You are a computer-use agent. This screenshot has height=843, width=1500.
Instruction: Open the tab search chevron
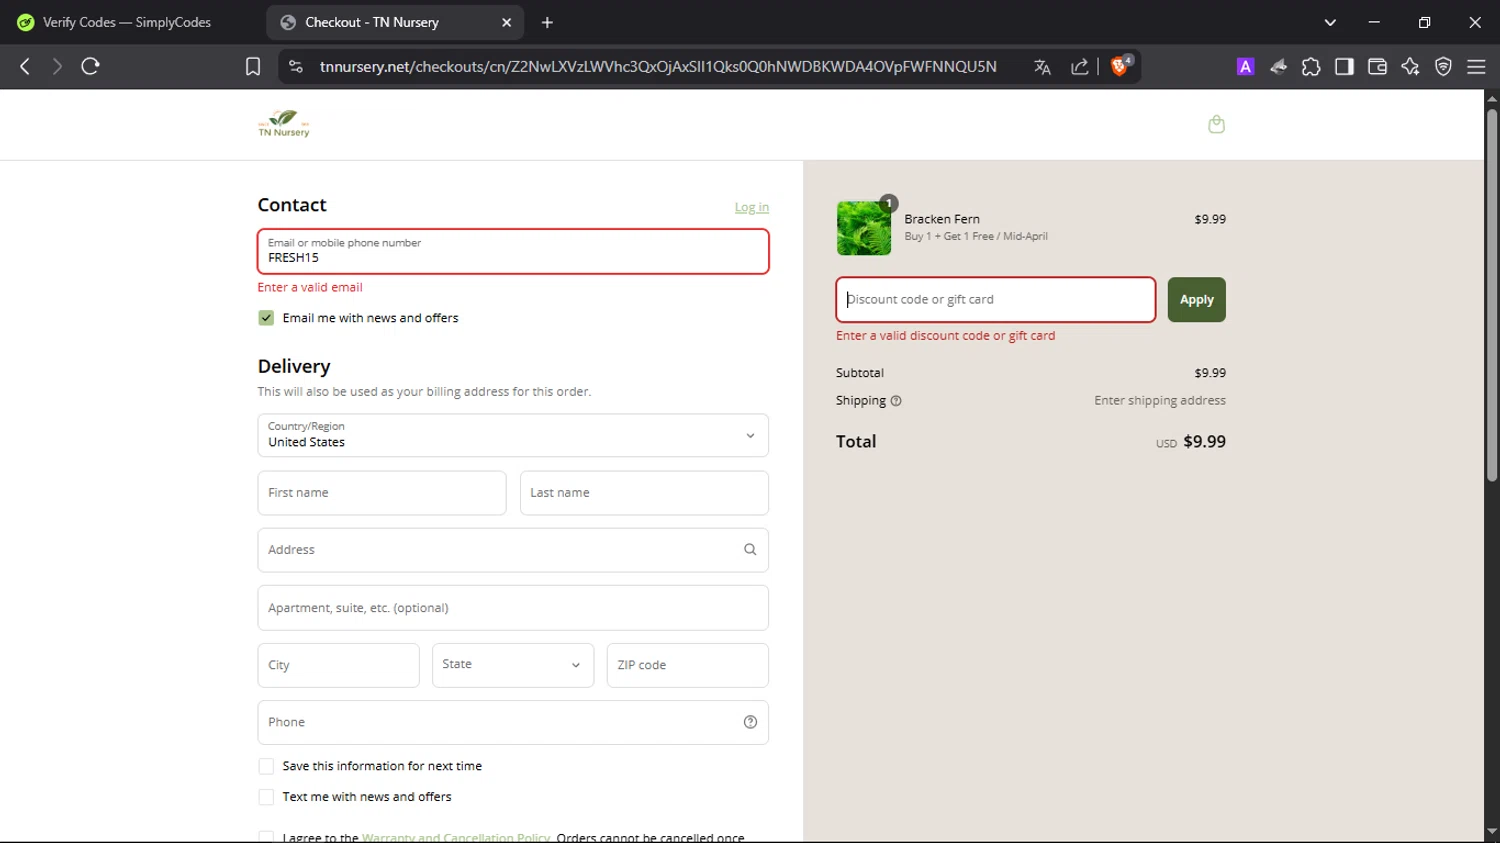point(1330,22)
